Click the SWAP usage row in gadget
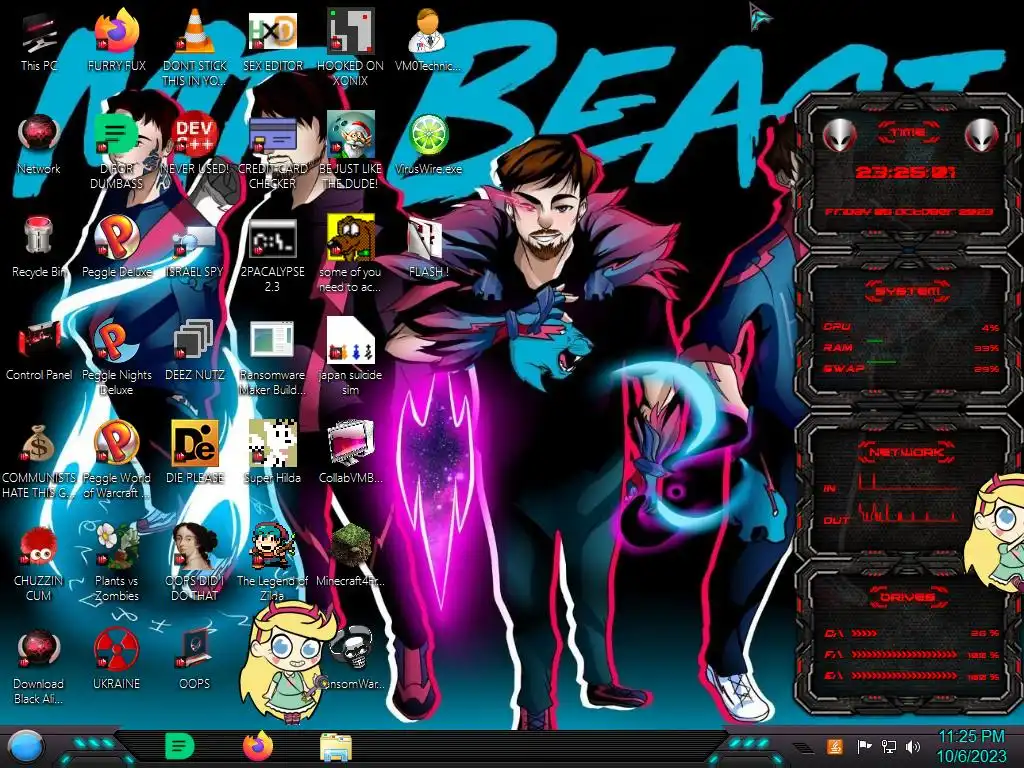 coord(912,368)
